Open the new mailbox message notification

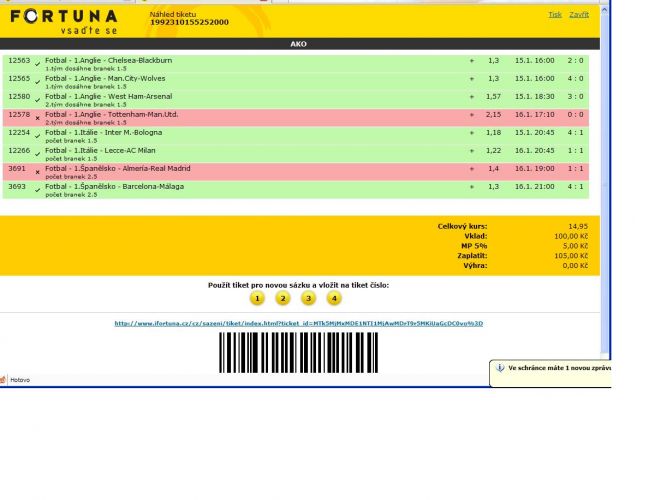(551, 373)
